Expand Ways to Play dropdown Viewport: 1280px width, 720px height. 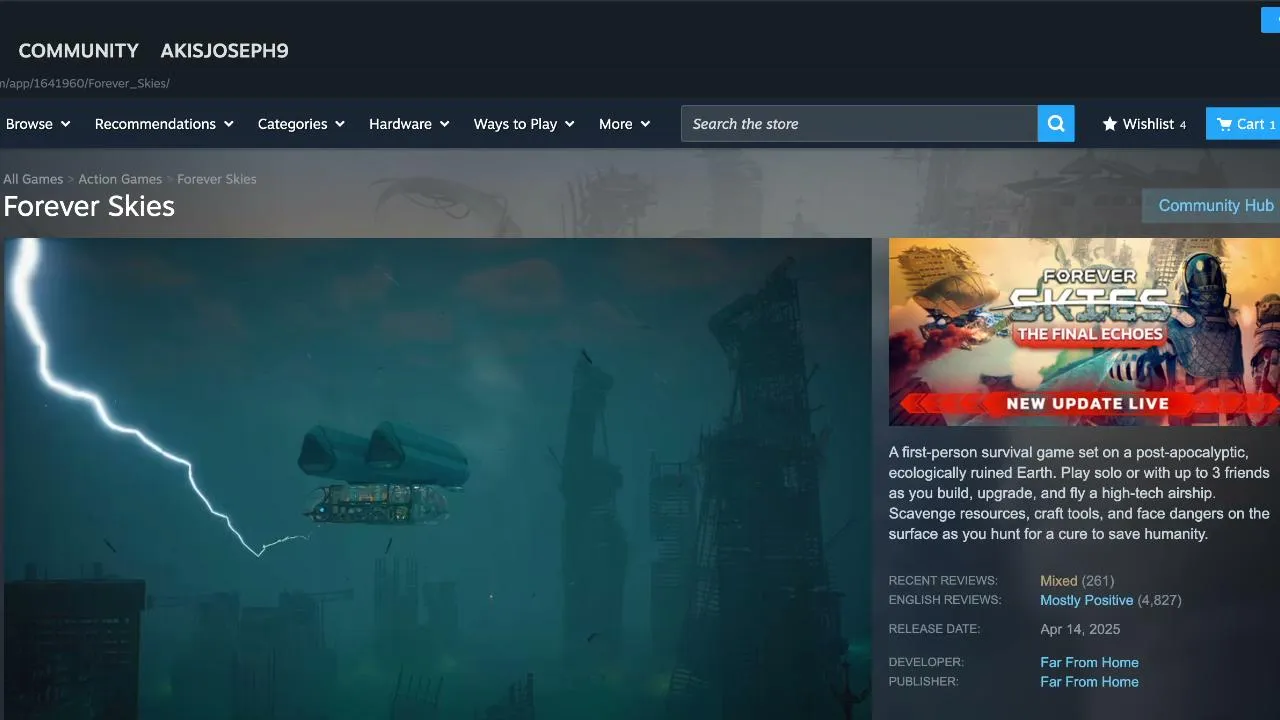click(524, 124)
